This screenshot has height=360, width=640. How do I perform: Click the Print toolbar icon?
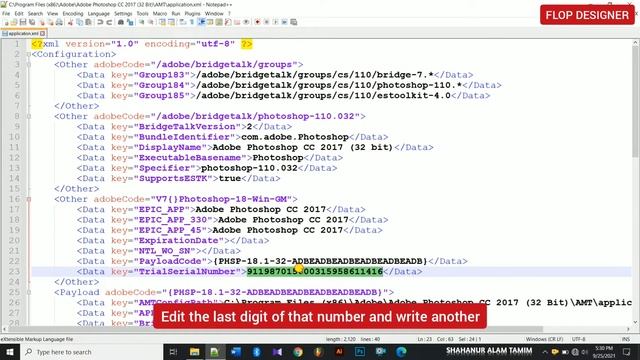(x=59, y=22)
